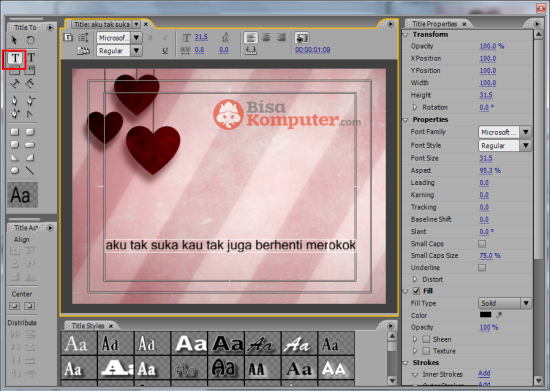Pick color with the Fill eyedropper

point(499,315)
